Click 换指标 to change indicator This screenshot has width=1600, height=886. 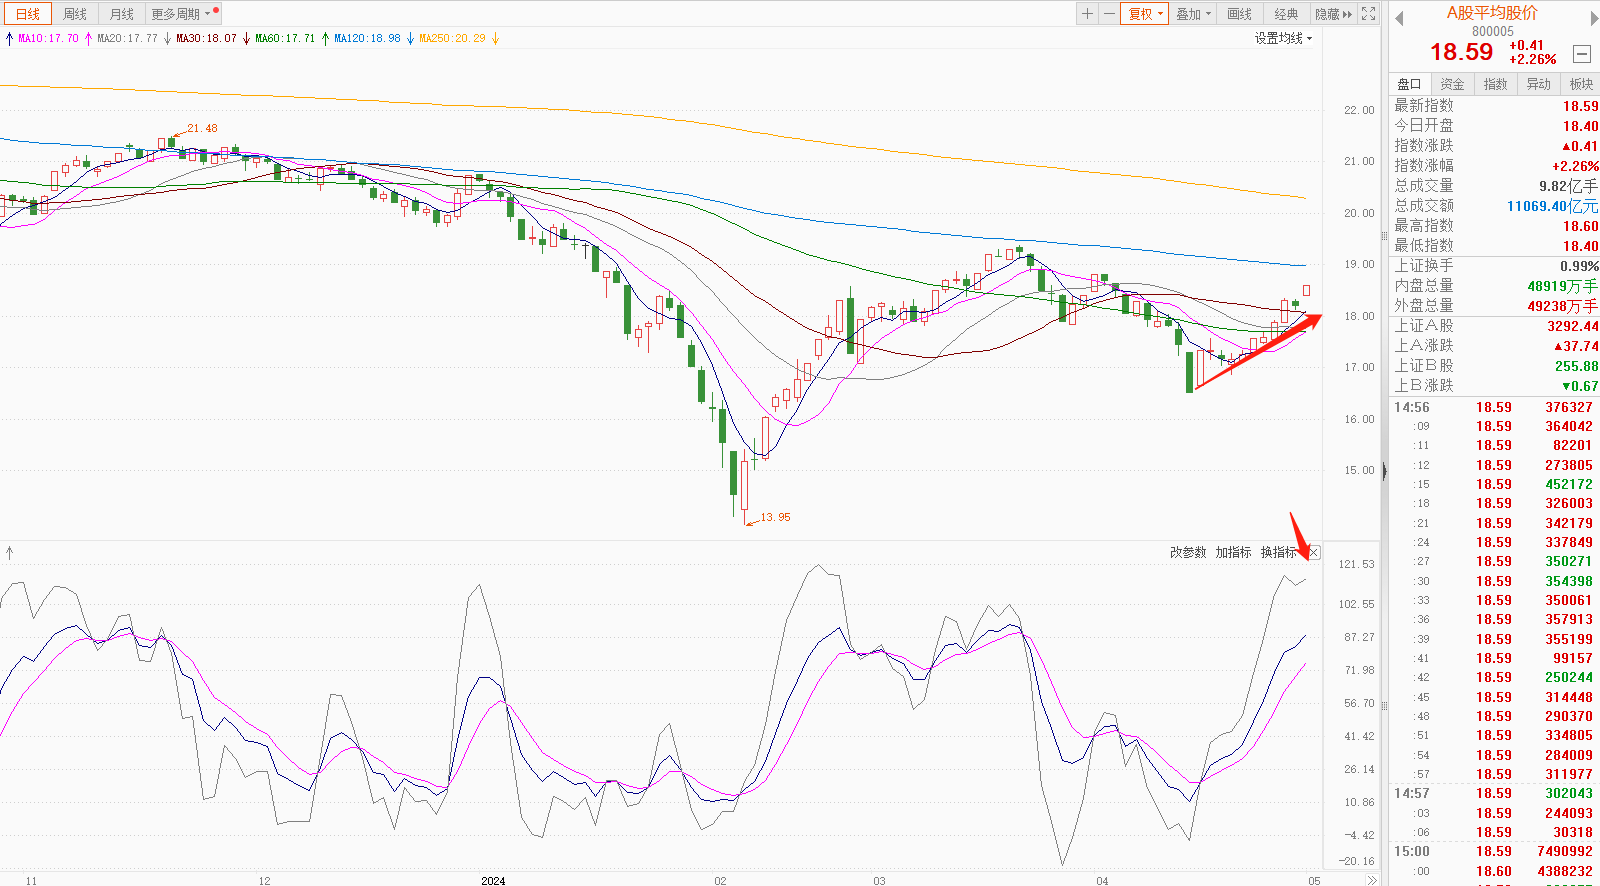pos(1279,552)
